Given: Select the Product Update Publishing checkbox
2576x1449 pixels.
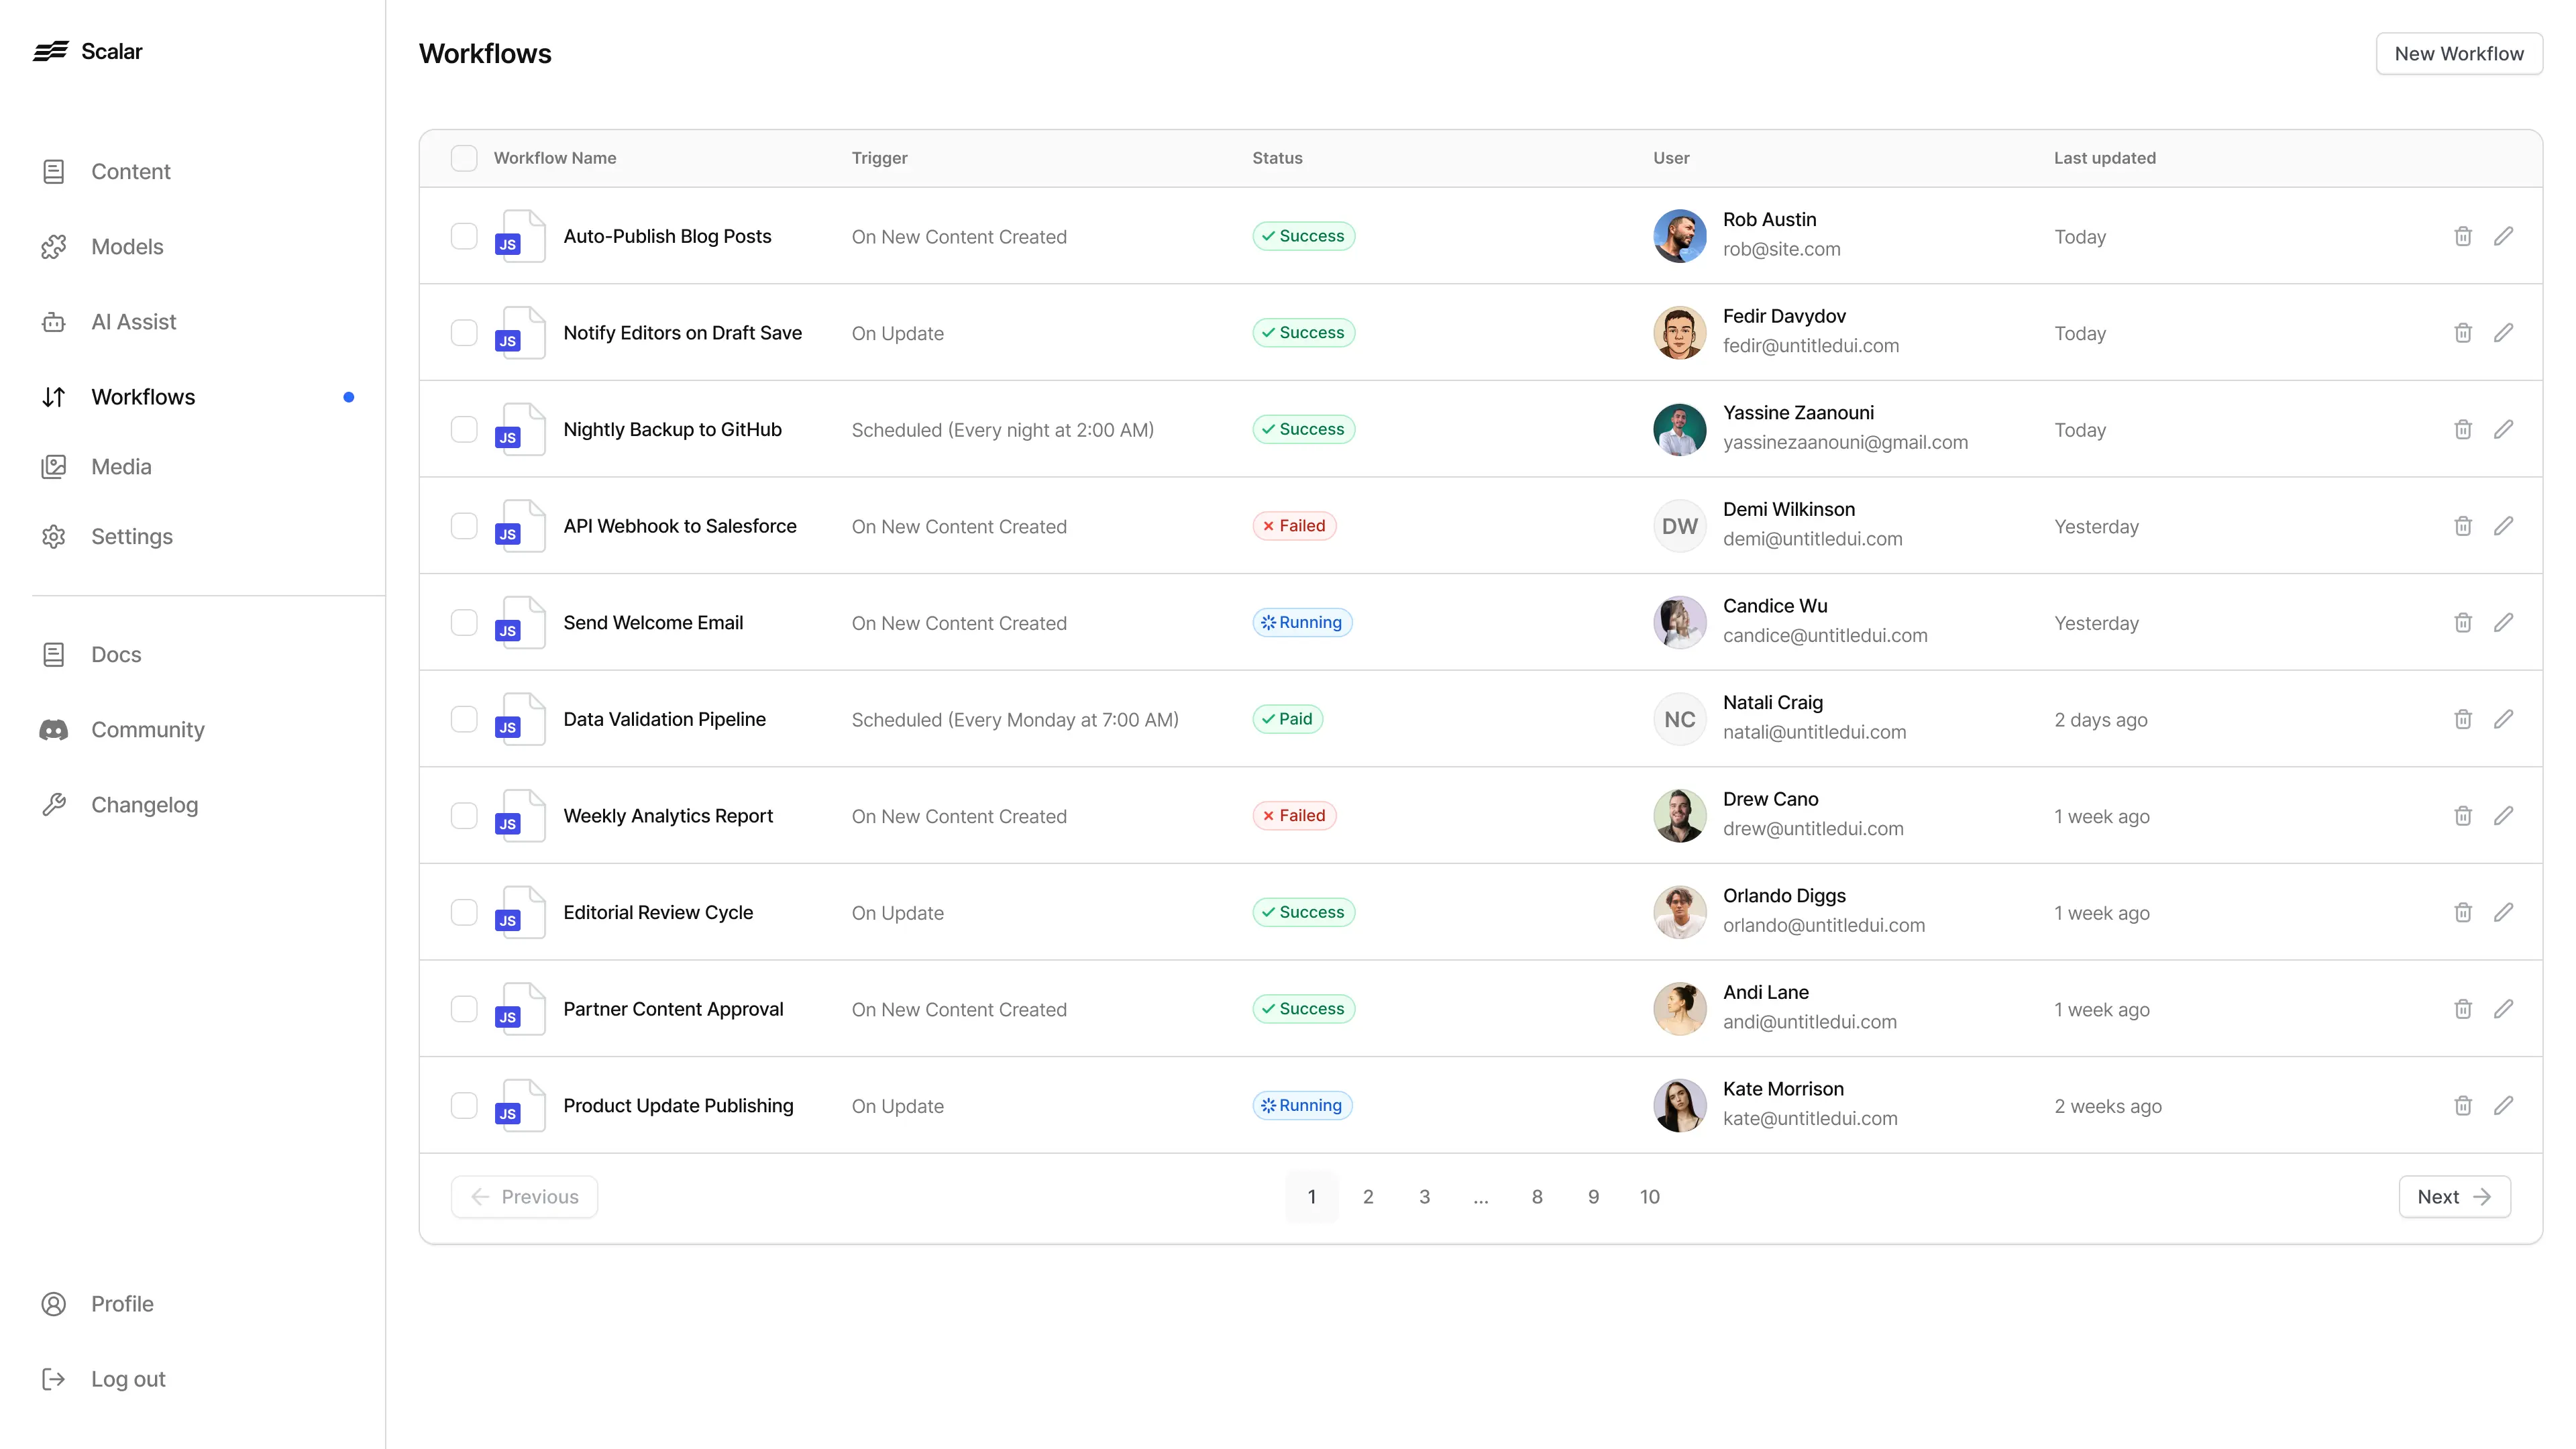Looking at the screenshot, I should (x=464, y=1105).
